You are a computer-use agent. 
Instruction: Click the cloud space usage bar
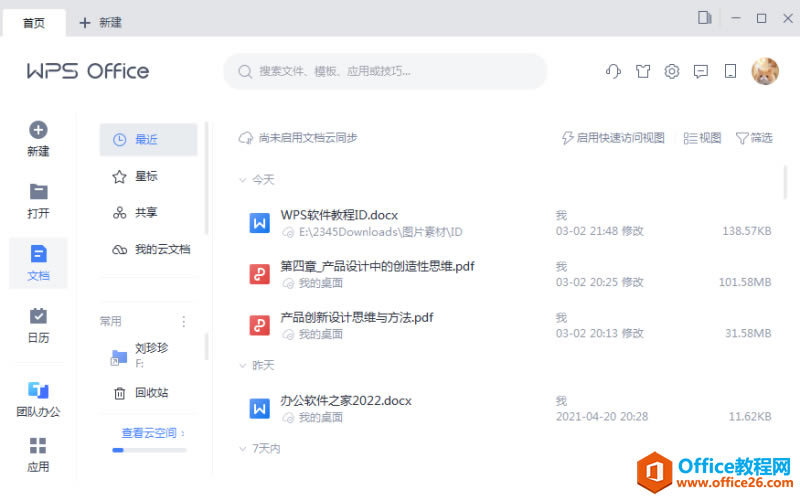(149, 450)
